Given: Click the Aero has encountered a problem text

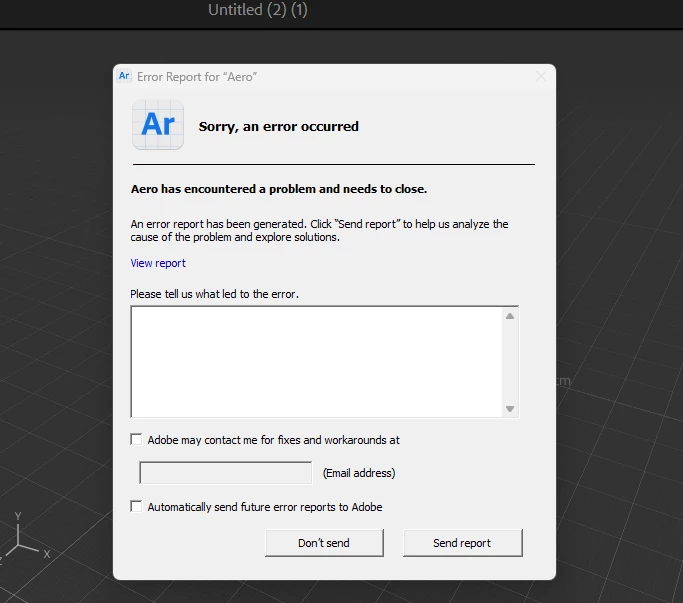Looking at the screenshot, I should pos(279,189).
